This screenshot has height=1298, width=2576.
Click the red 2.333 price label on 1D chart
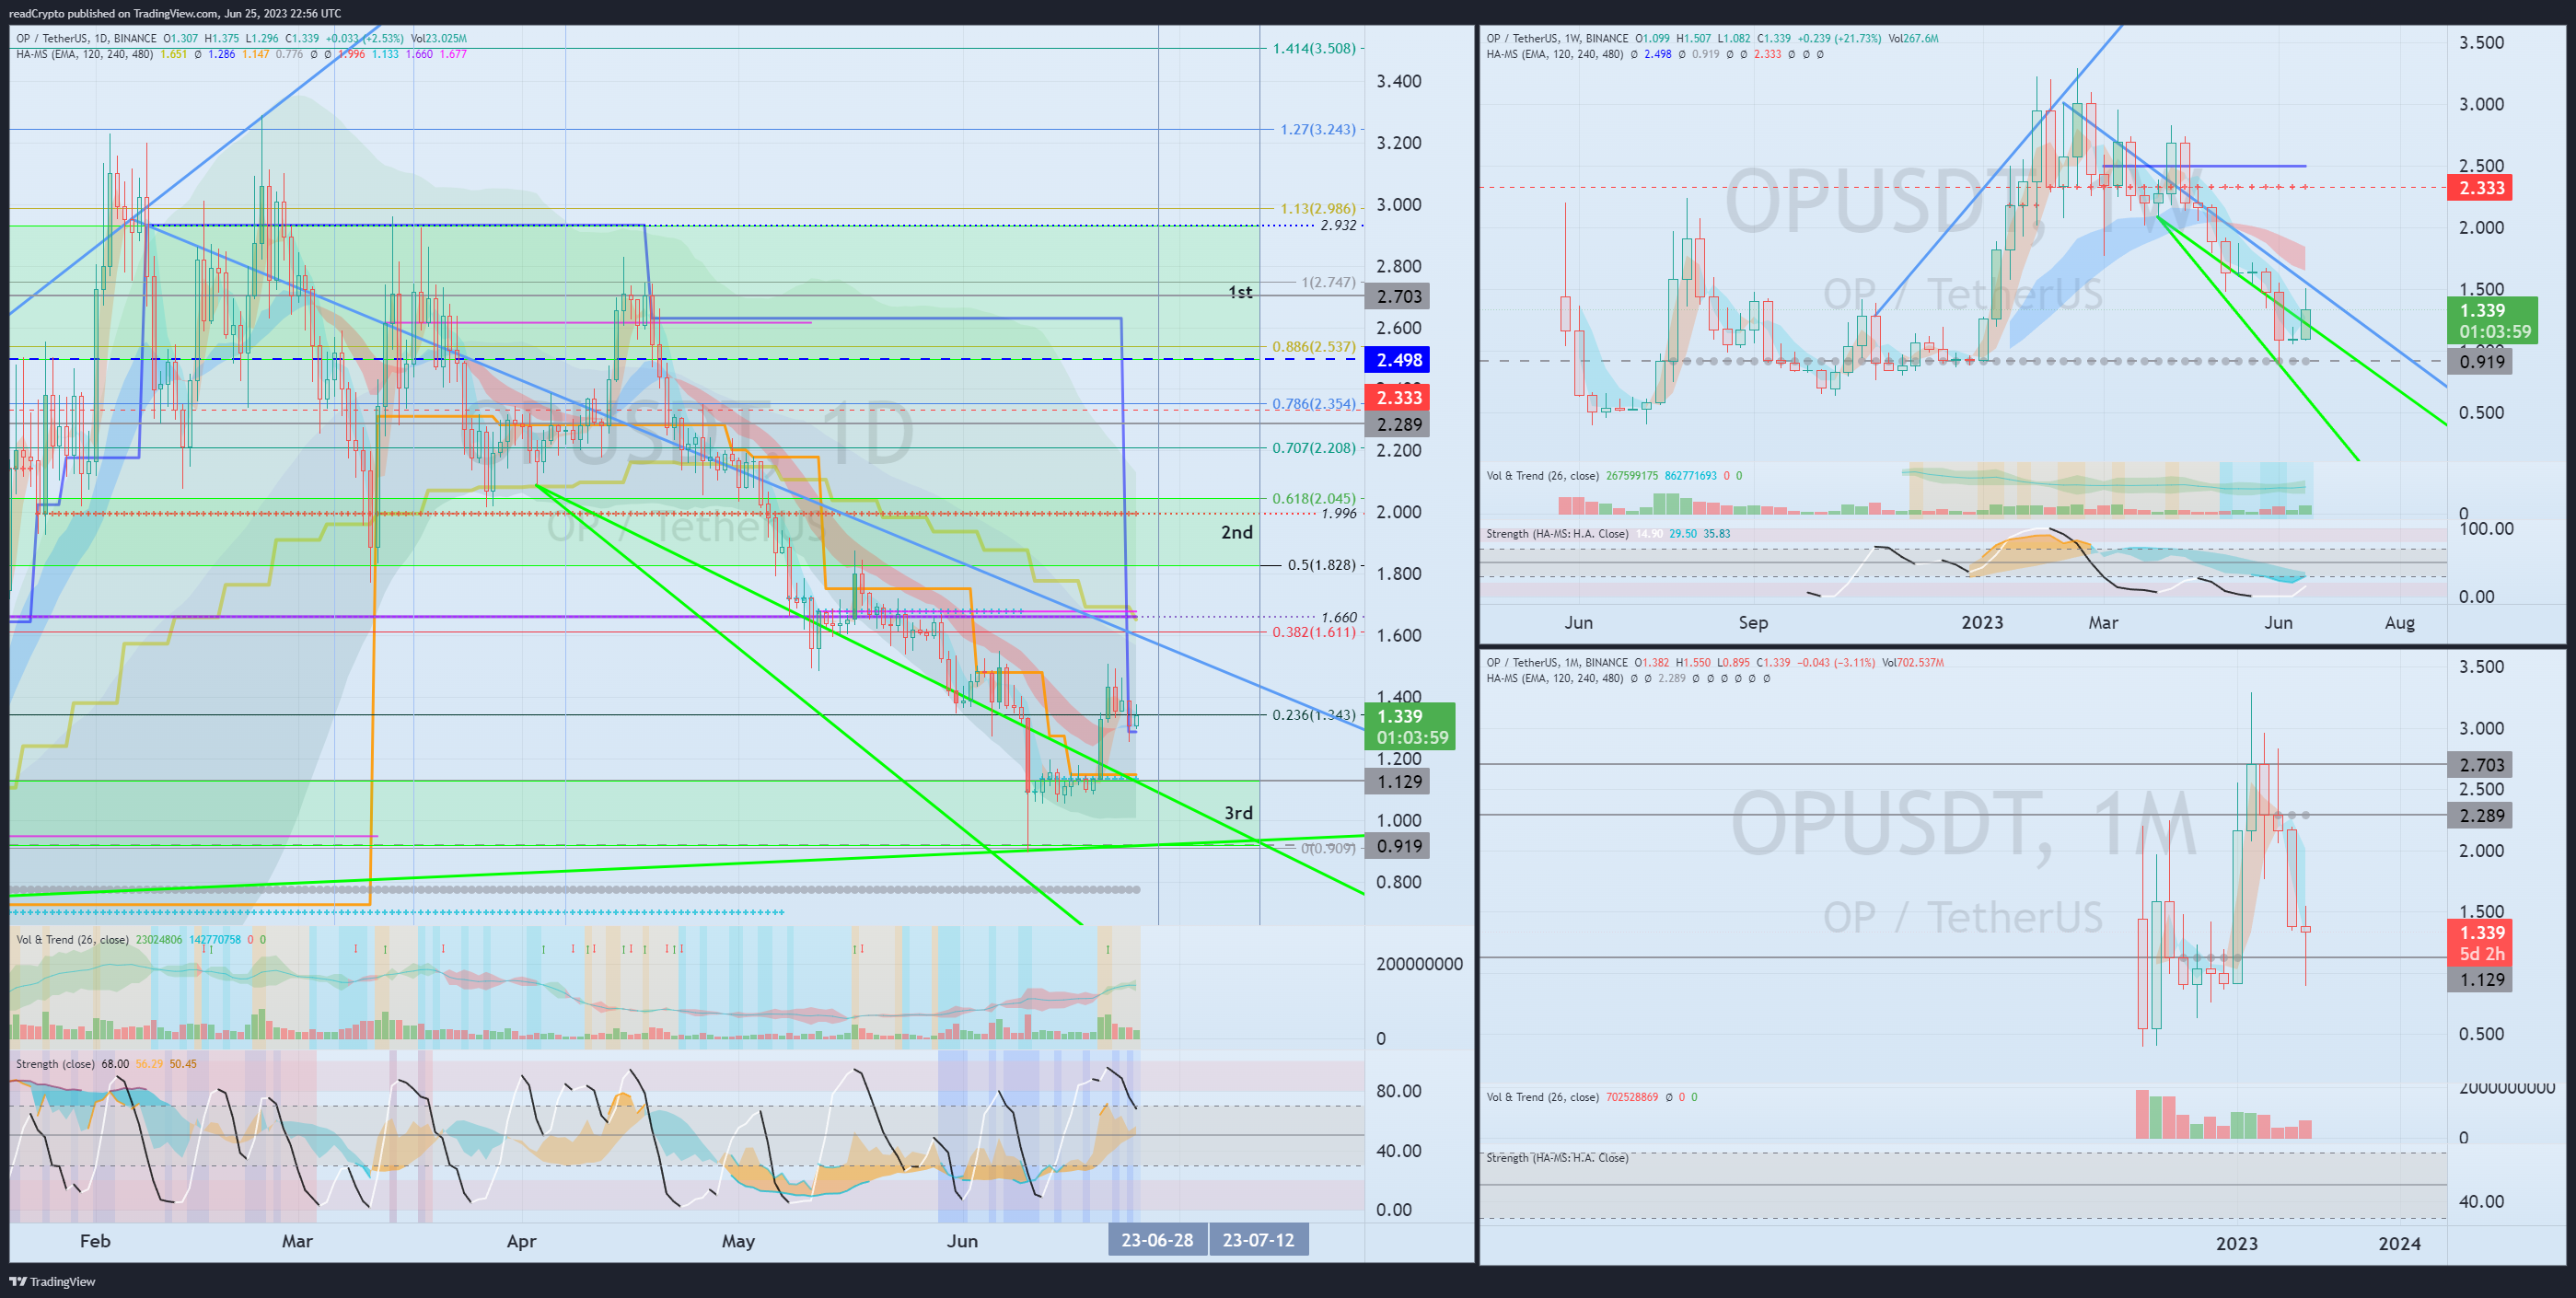(1398, 398)
